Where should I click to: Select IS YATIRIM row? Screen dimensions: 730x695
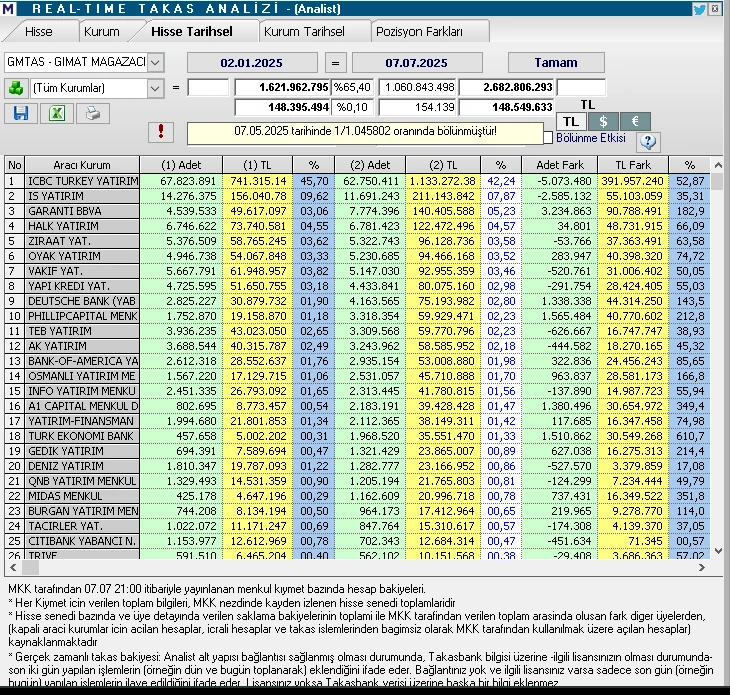click(x=358, y=196)
